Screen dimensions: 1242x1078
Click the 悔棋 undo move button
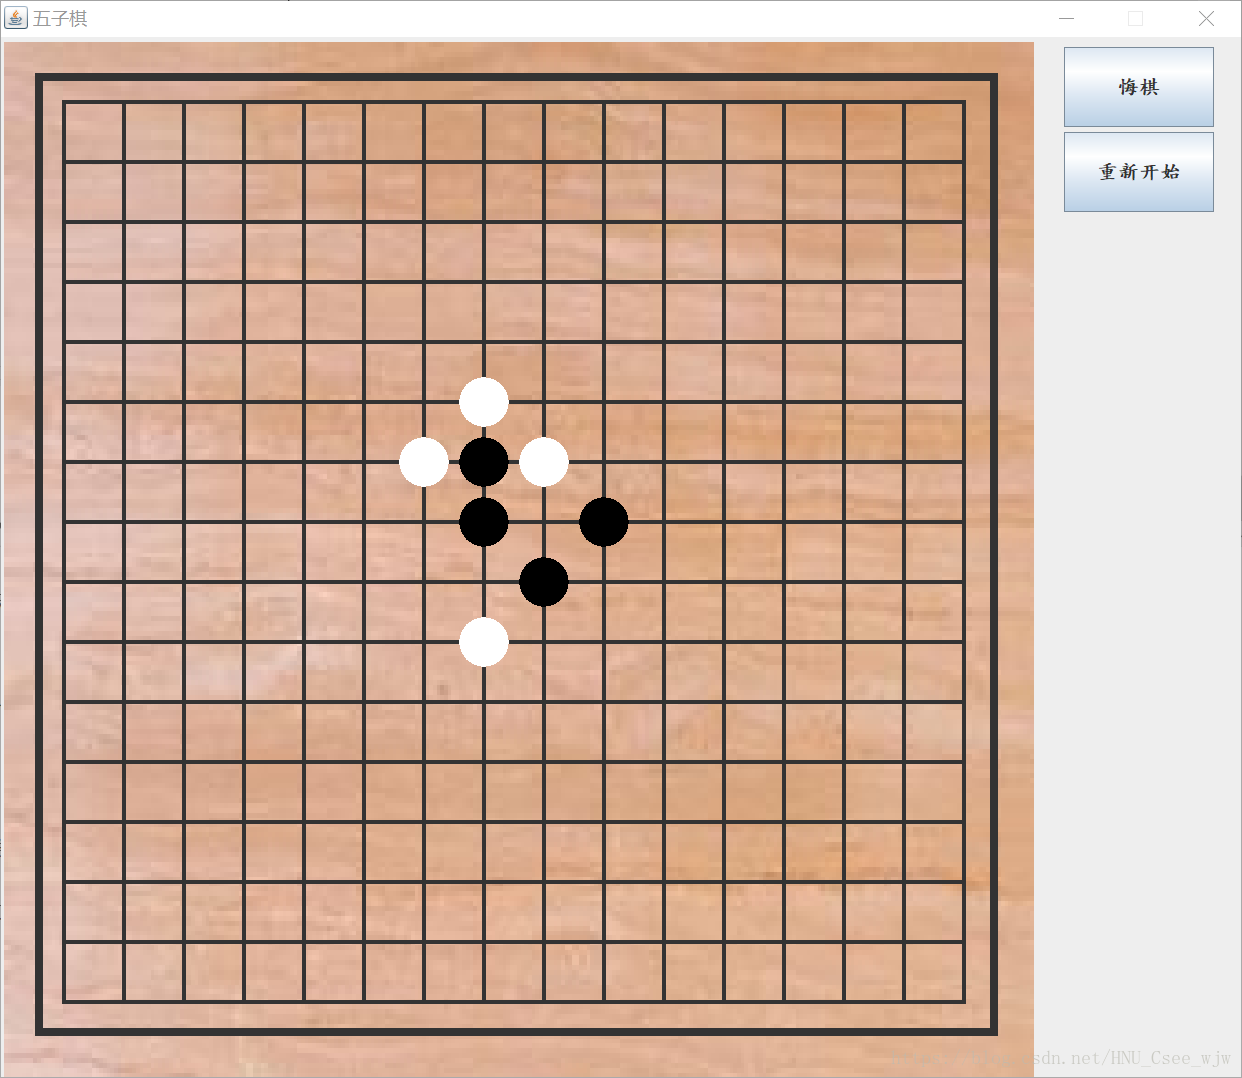1138,87
